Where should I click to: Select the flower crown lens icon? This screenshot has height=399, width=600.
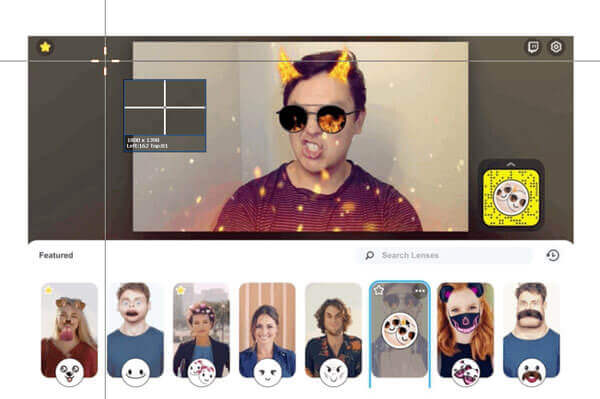(x=202, y=372)
